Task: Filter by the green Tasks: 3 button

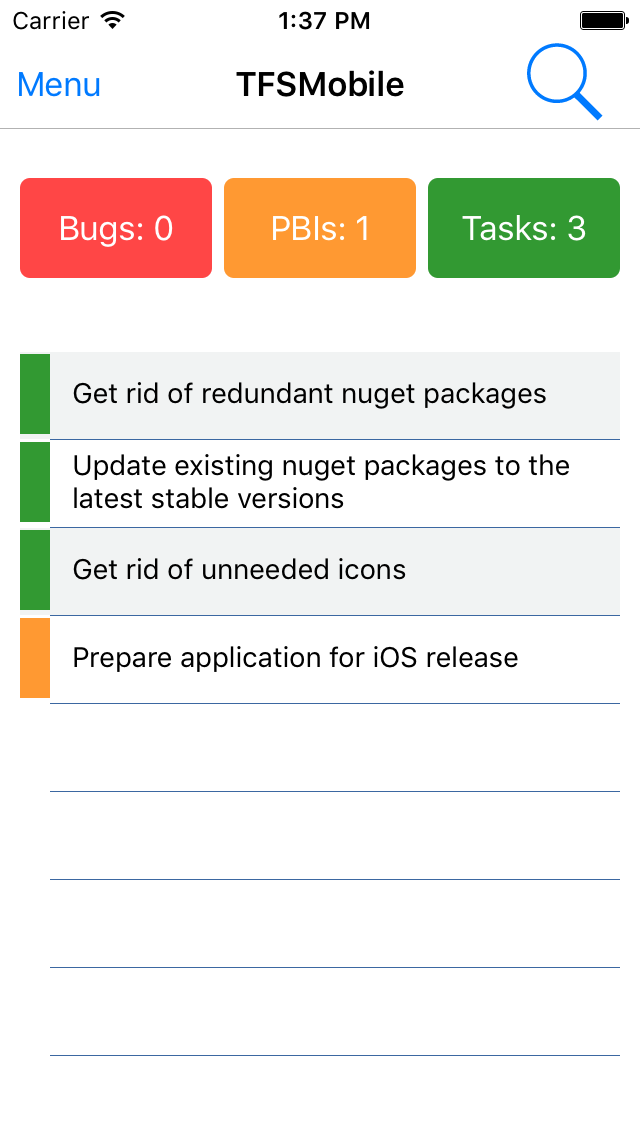Action: [x=524, y=228]
